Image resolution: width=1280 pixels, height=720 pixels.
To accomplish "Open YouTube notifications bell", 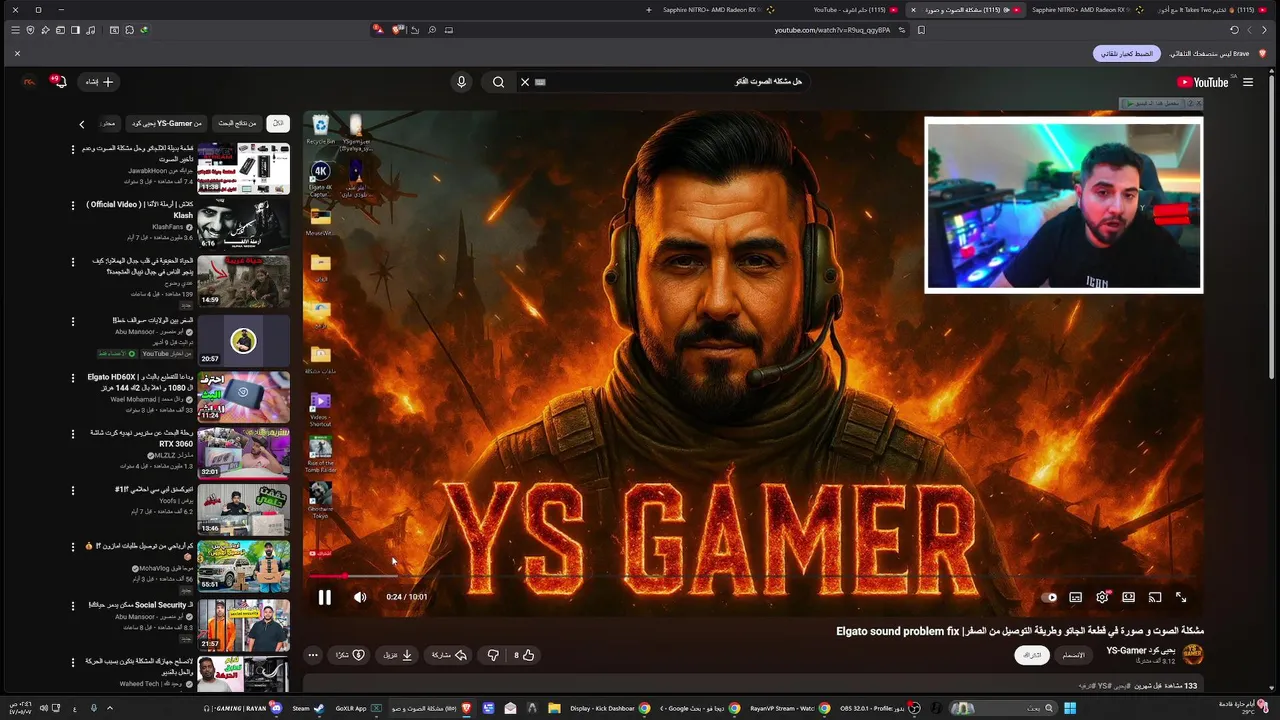I will point(59,81).
